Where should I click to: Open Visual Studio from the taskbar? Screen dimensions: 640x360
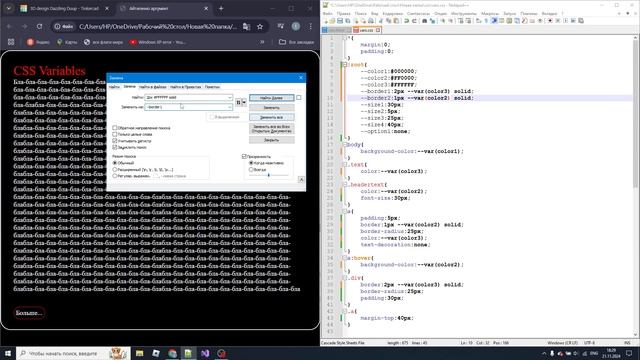205,353
